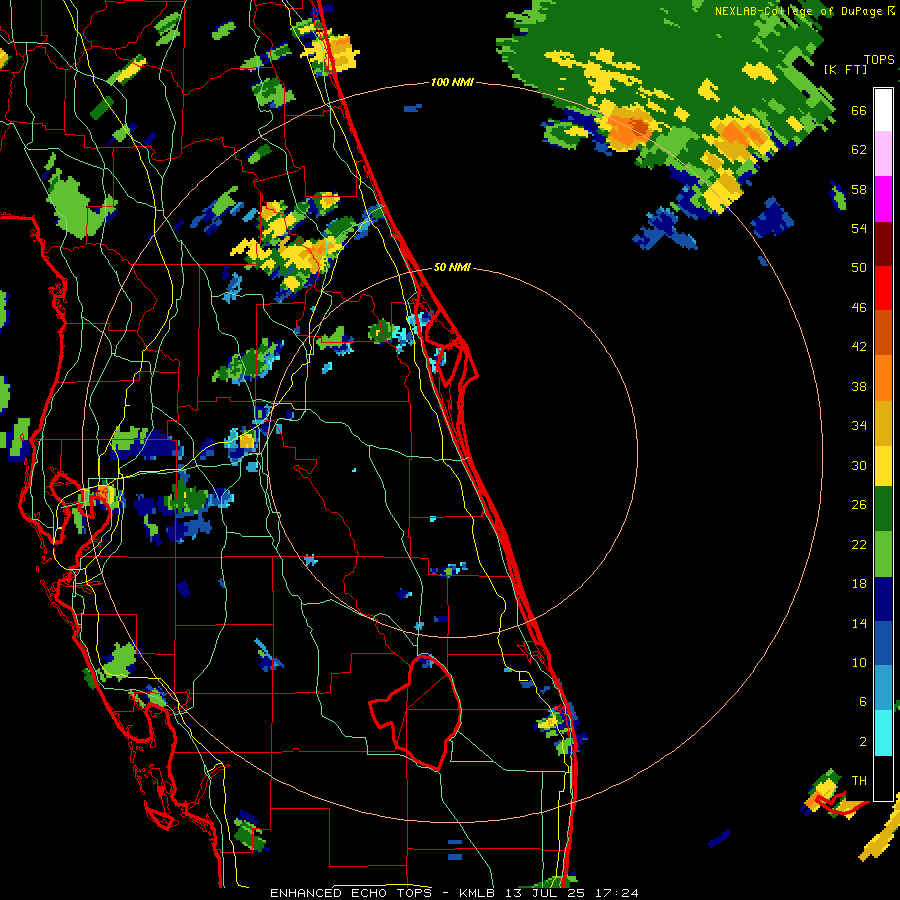
Task: Click the 54 legend value
Action: point(859,228)
